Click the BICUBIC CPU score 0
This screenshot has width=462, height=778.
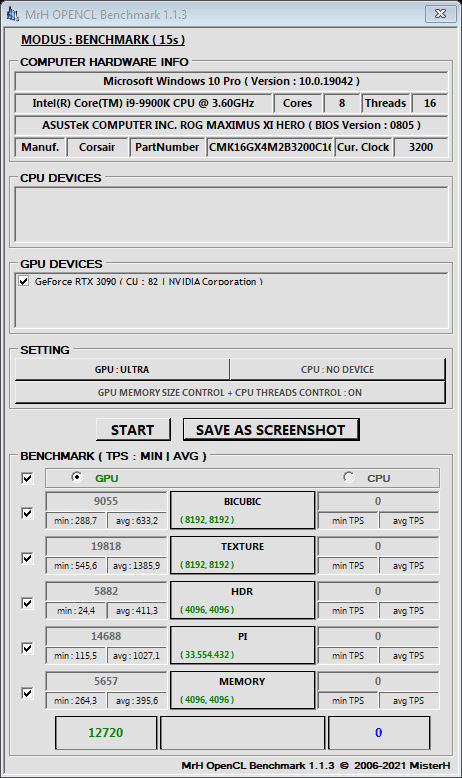coord(378,501)
